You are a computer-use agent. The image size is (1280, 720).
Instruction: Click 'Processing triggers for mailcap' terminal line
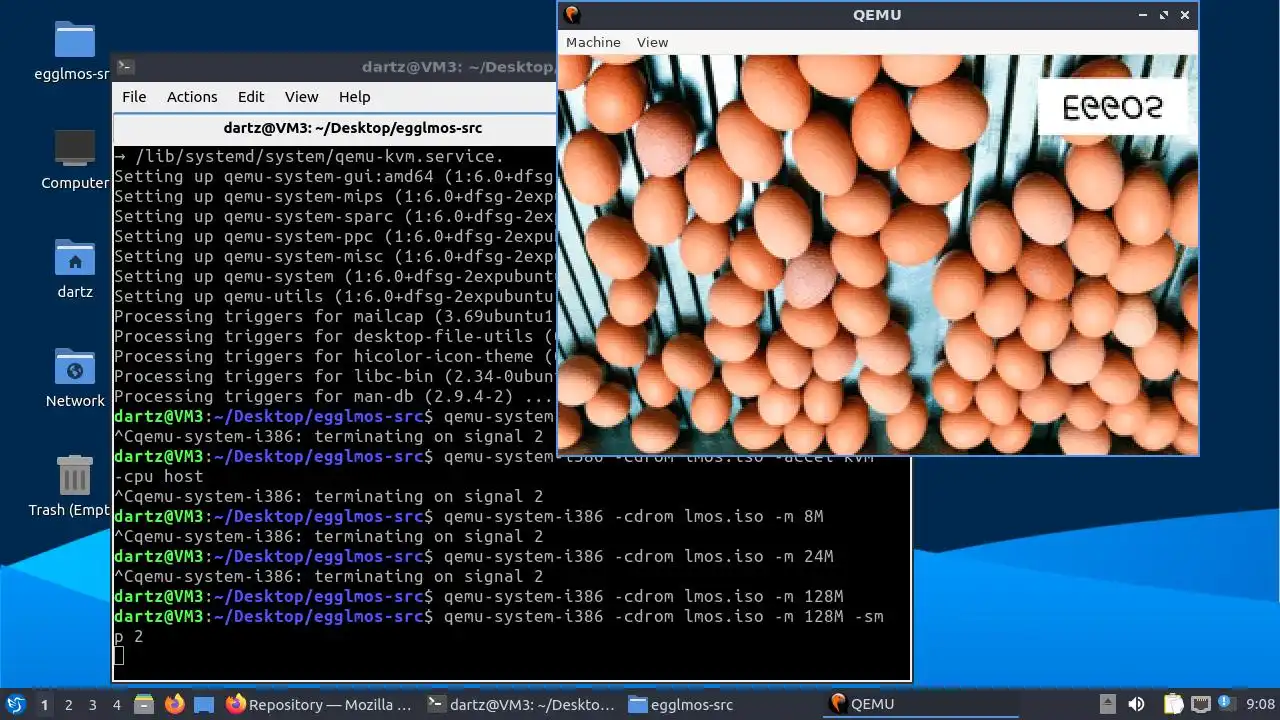pos(334,316)
